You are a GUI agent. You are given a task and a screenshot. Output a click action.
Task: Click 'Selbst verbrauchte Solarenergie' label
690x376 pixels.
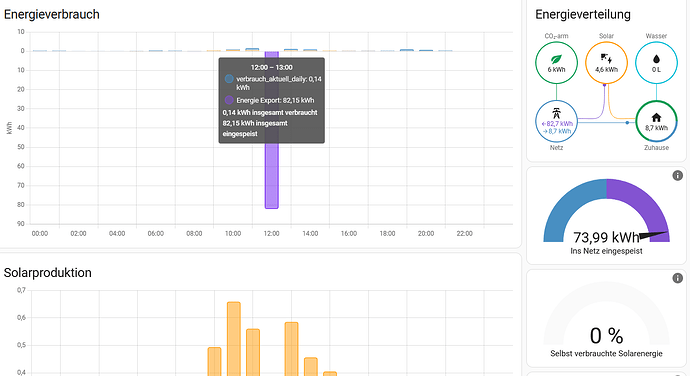(x=606, y=353)
